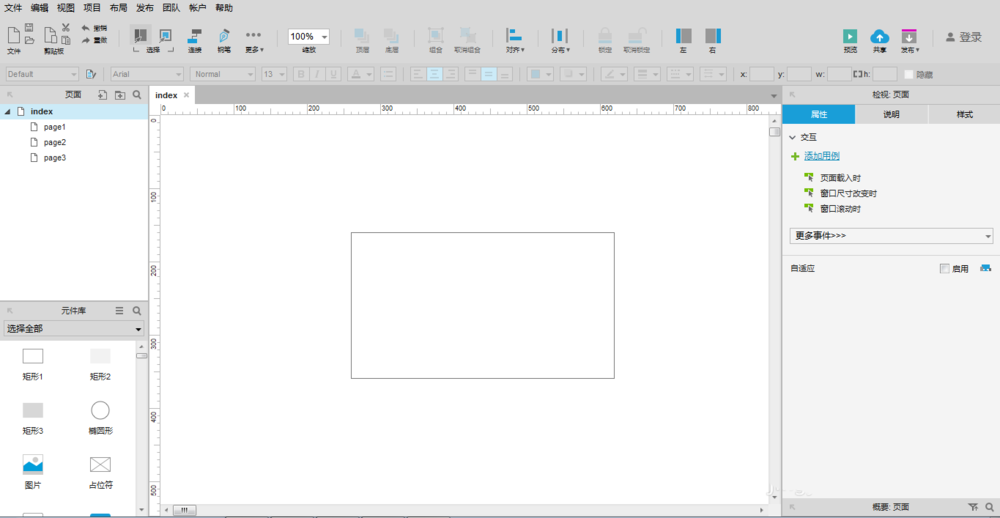Add a new page in Pages panel

click(x=102, y=94)
